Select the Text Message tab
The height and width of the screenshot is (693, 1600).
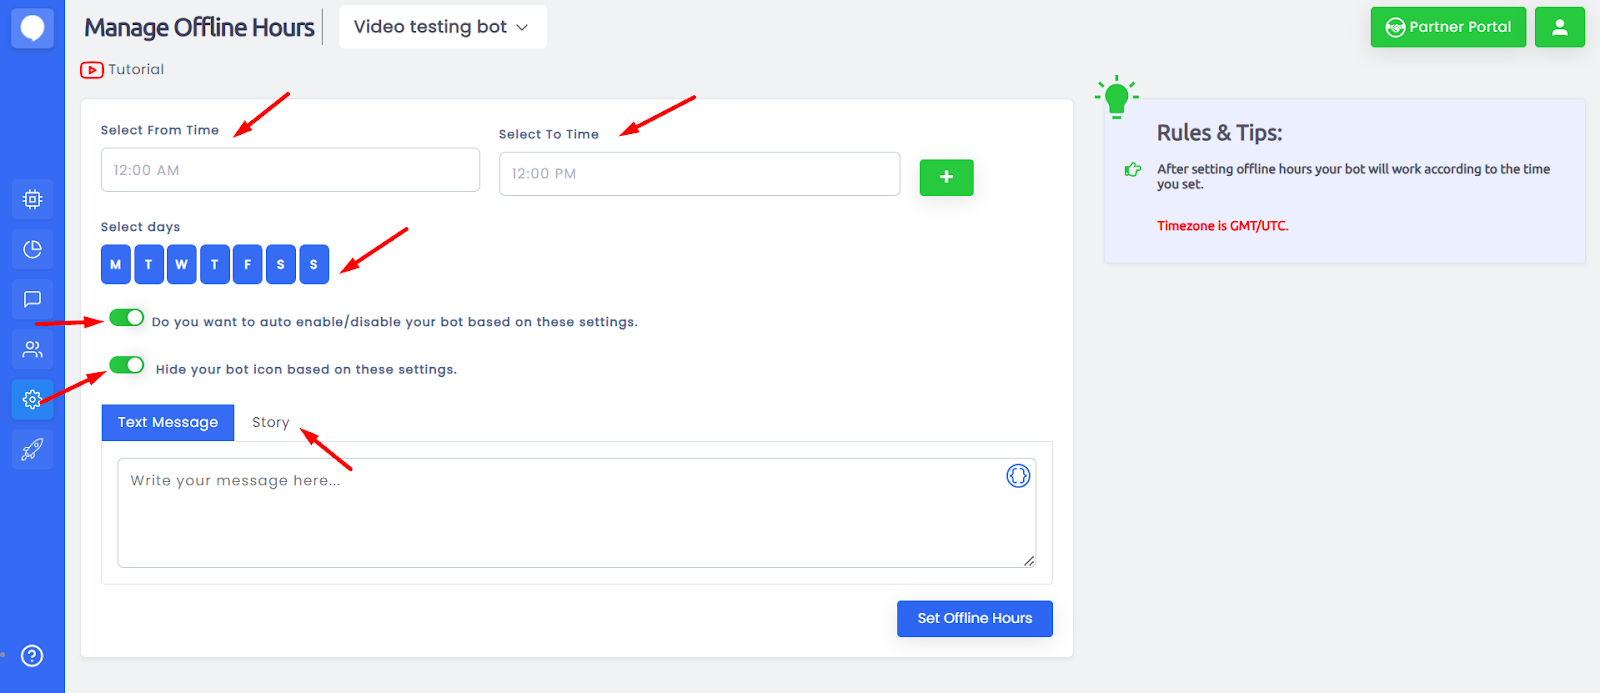point(168,422)
